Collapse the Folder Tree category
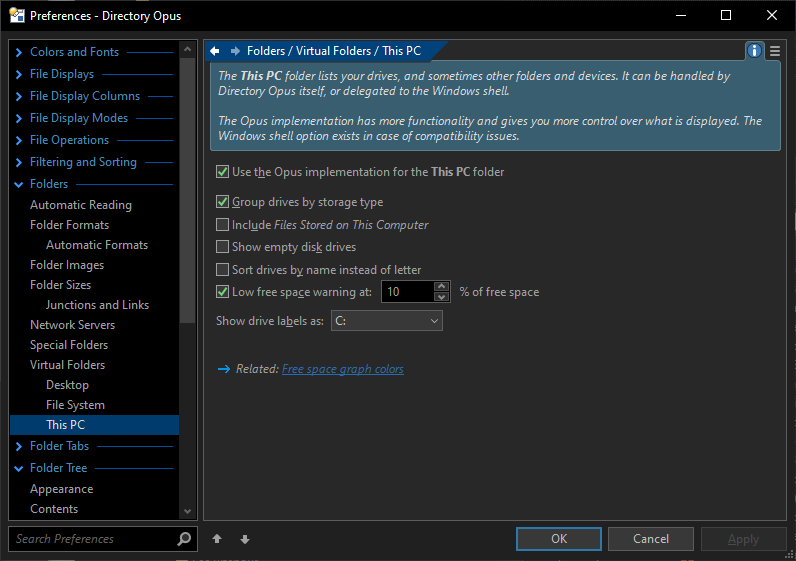 19,468
